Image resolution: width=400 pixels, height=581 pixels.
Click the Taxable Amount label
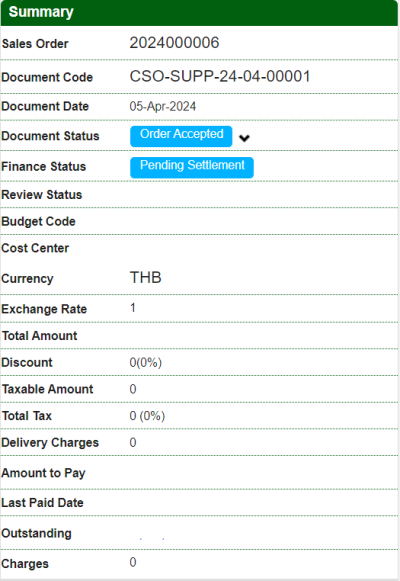47,389
